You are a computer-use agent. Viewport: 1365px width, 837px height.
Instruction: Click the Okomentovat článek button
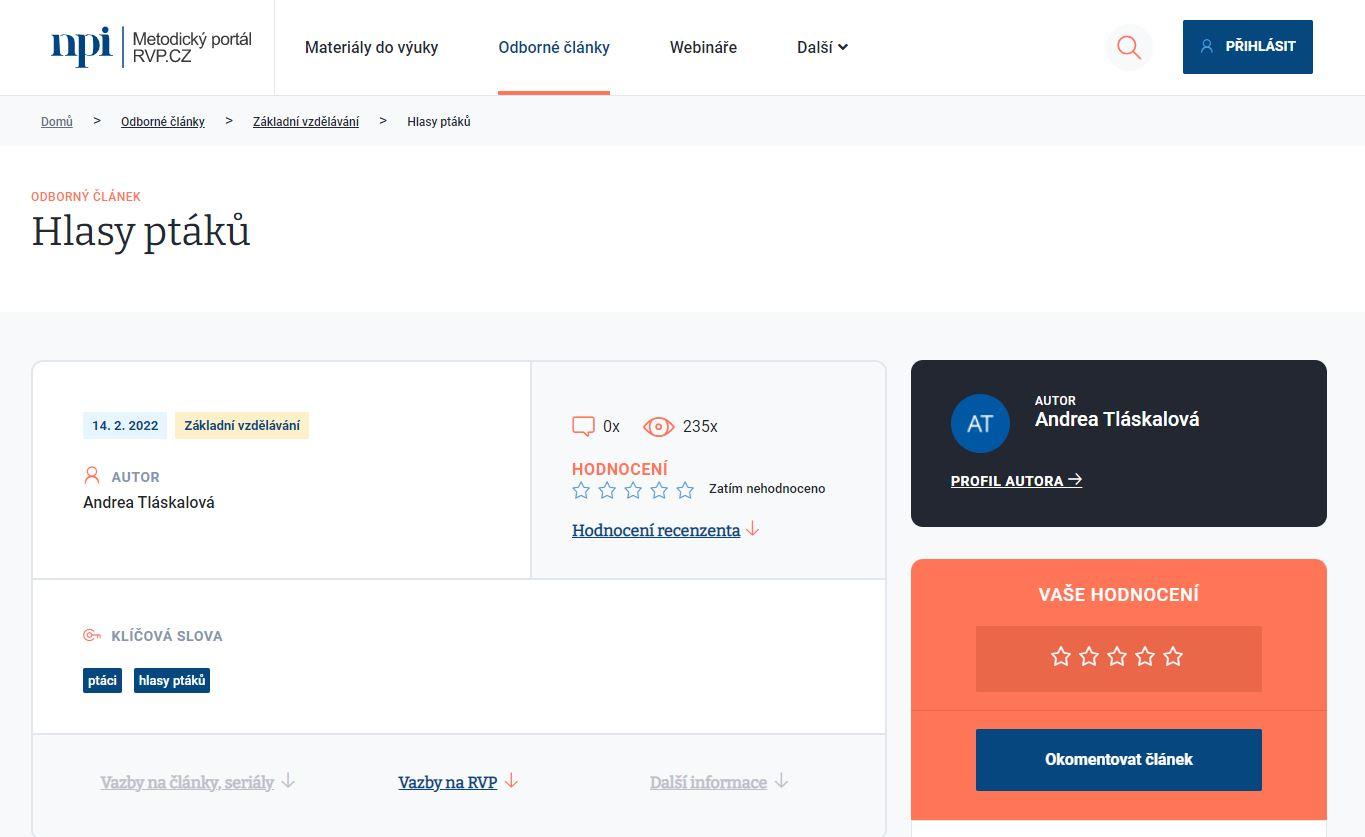(1118, 759)
